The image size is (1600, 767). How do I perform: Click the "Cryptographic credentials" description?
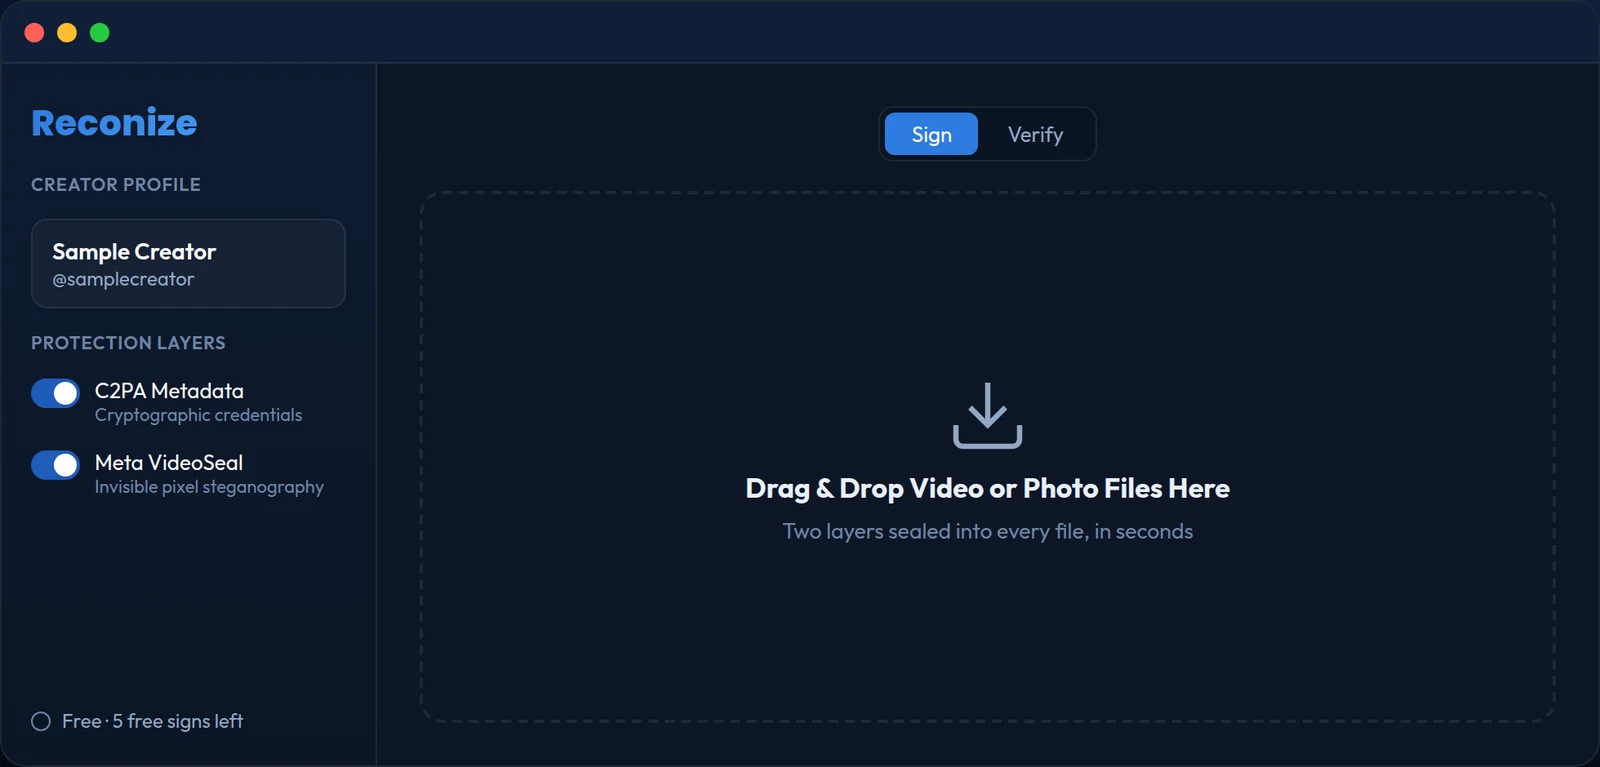pyautogui.click(x=198, y=415)
